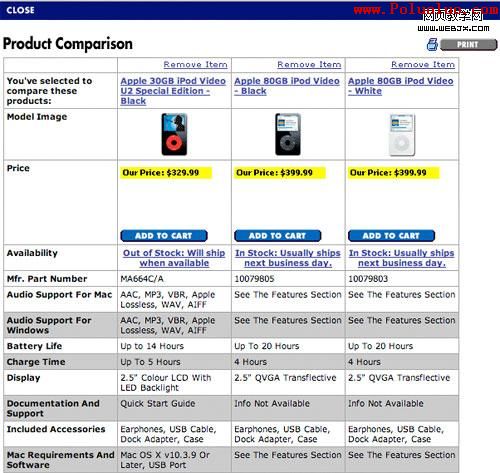Click the gray PRINT button
Viewport: 500px width, 473px height.
468,44
